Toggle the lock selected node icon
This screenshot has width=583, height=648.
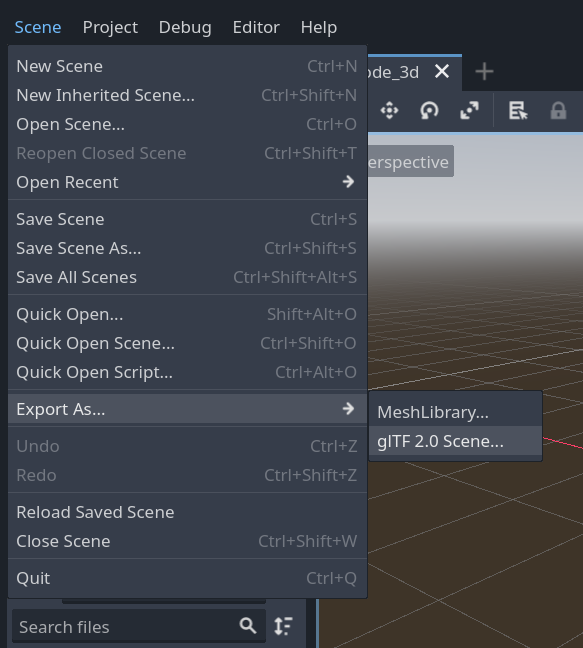(558, 110)
